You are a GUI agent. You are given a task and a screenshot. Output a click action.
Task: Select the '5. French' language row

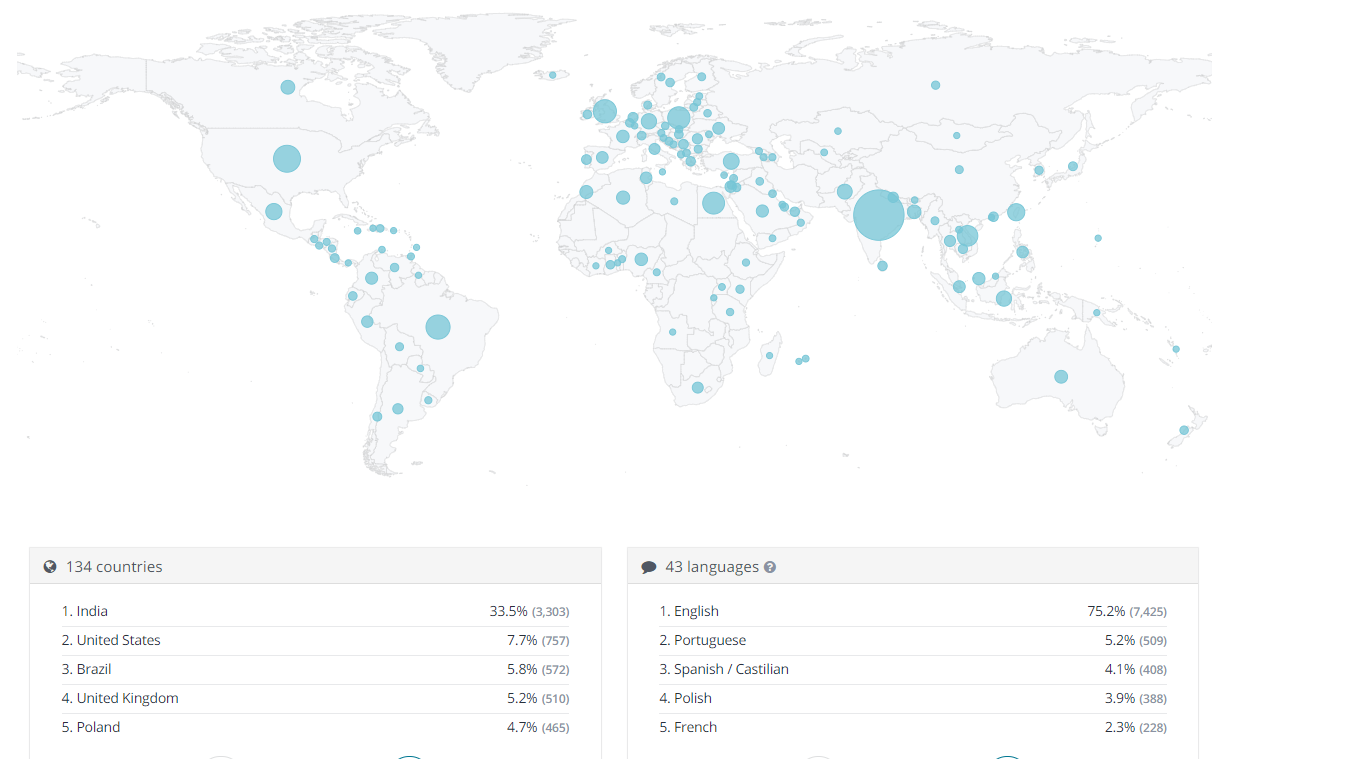913,727
